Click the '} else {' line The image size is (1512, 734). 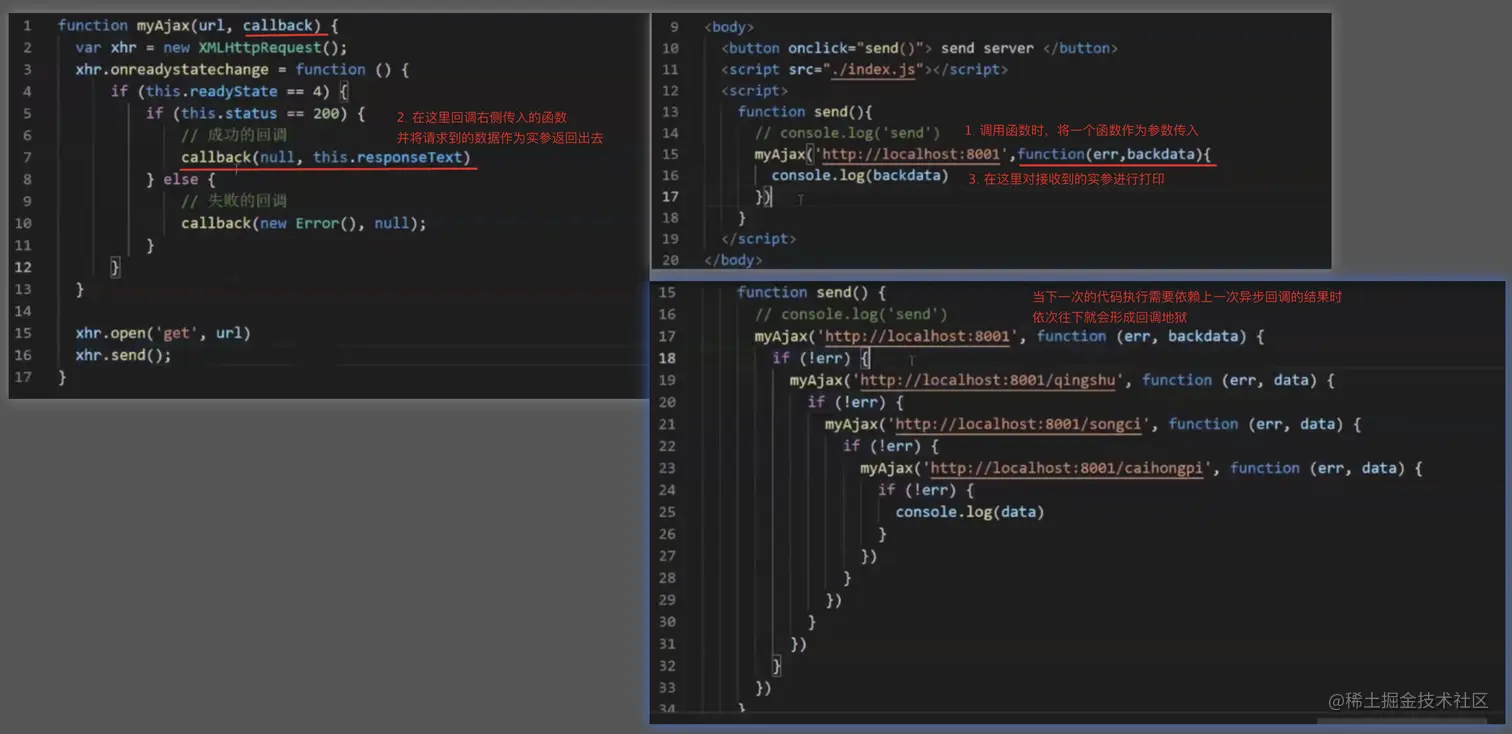(x=181, y=179)
